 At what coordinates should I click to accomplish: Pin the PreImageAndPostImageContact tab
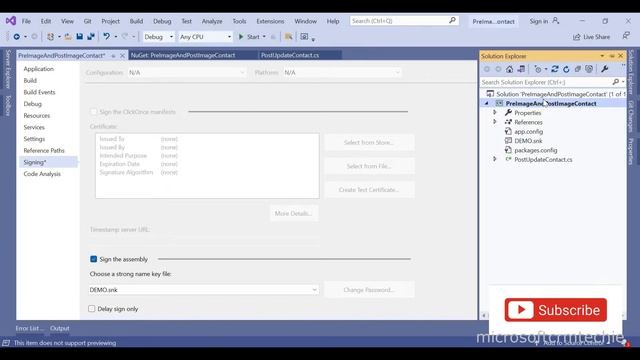click(113, 56)
